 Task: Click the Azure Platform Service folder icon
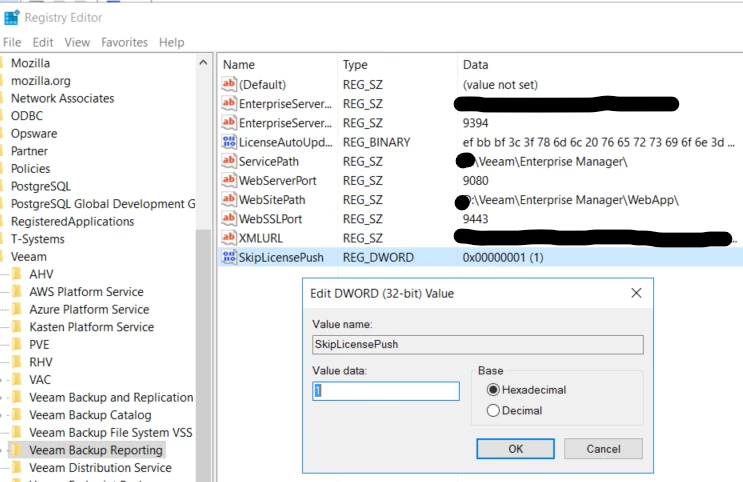click(x=18, y=309)
